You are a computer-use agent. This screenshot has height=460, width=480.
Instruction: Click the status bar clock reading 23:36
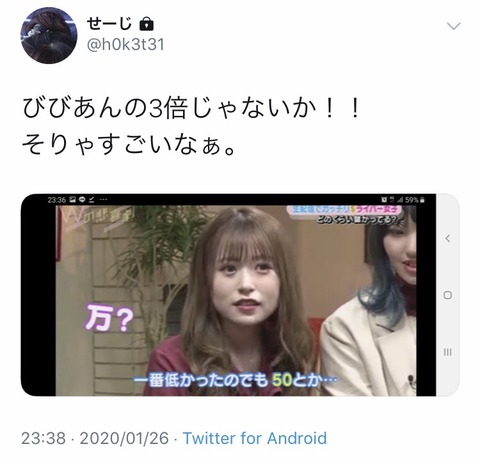[x=57, y=200]
